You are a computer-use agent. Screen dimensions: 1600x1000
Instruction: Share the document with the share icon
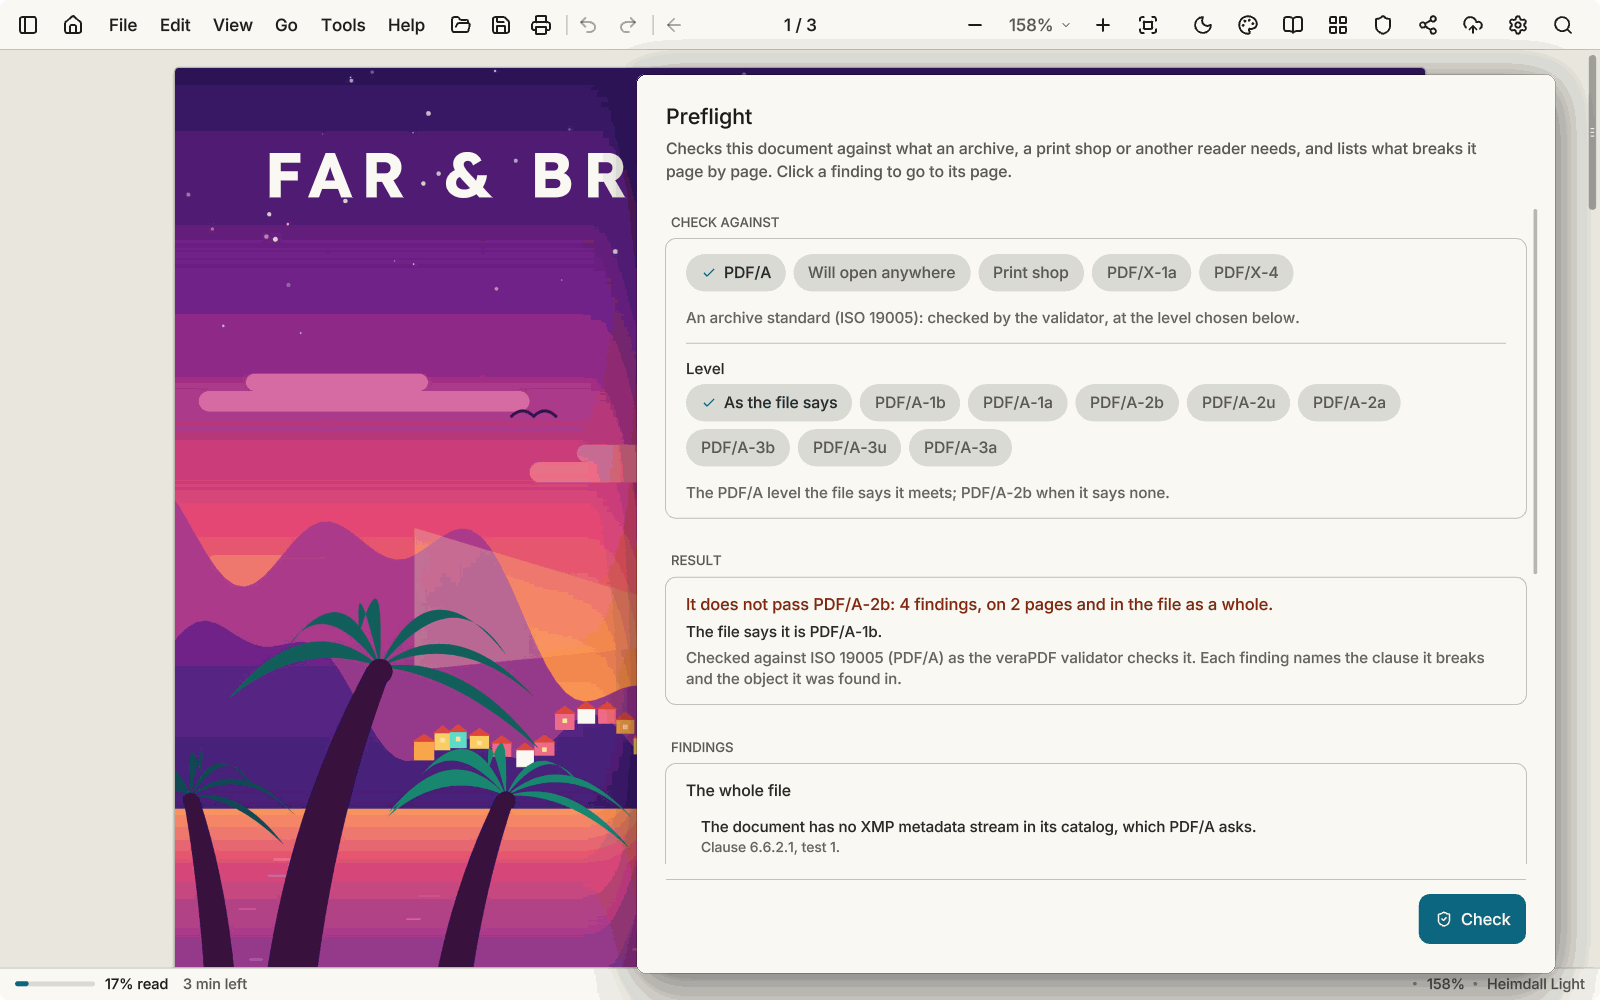pyautogui.click(x=1428, y=25)
